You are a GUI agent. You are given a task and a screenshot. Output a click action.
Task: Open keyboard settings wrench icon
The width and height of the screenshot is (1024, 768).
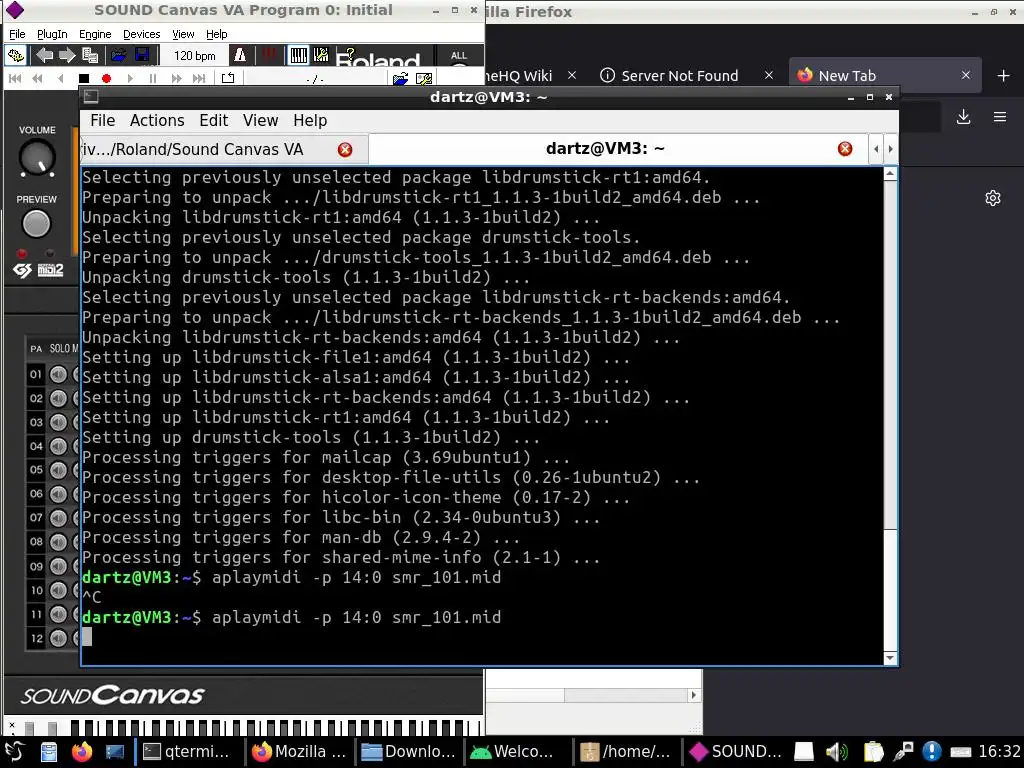[321, 56]
